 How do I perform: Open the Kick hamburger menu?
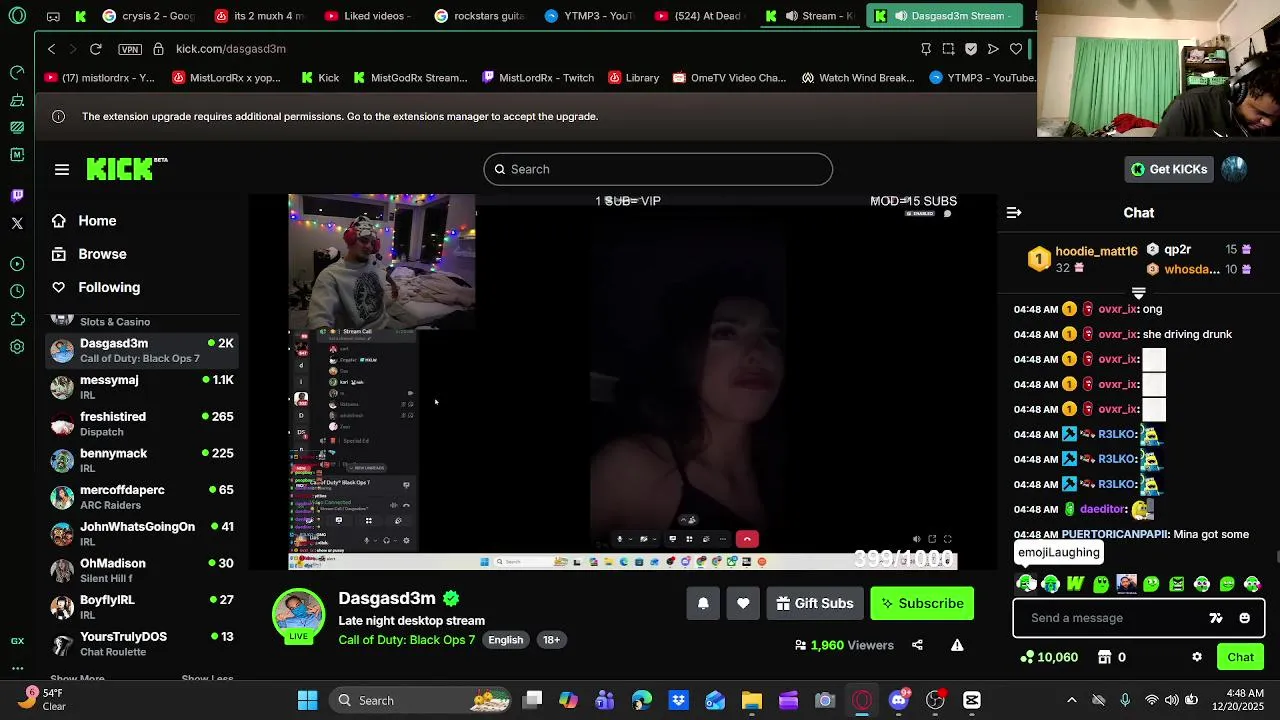[62, 170]
